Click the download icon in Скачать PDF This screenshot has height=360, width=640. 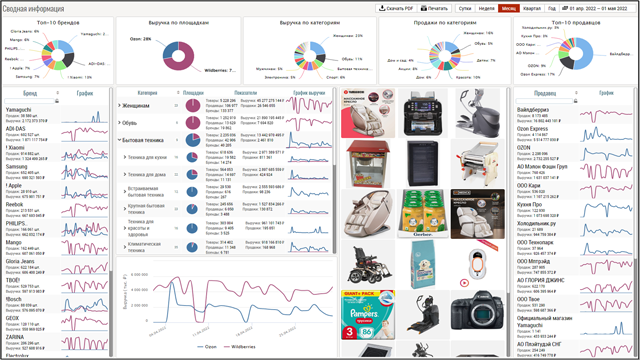tap(382, 8)
